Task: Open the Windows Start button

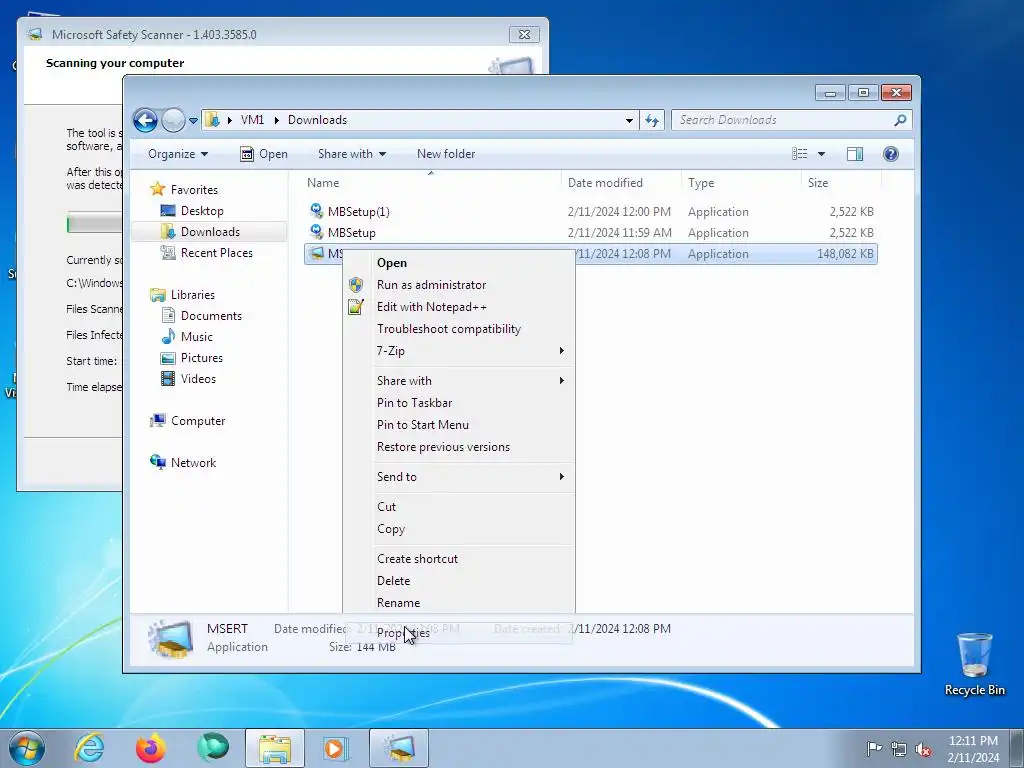Action: pos(27,748)
